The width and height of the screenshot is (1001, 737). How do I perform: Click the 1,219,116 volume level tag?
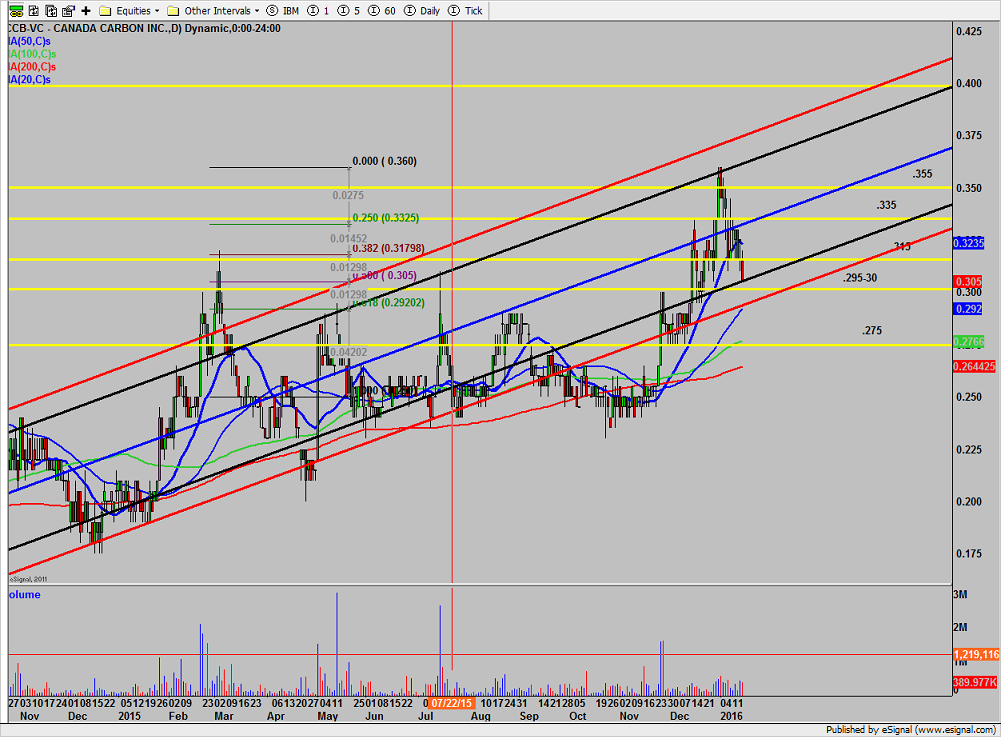pyautogui.click(x=977, y=654)
